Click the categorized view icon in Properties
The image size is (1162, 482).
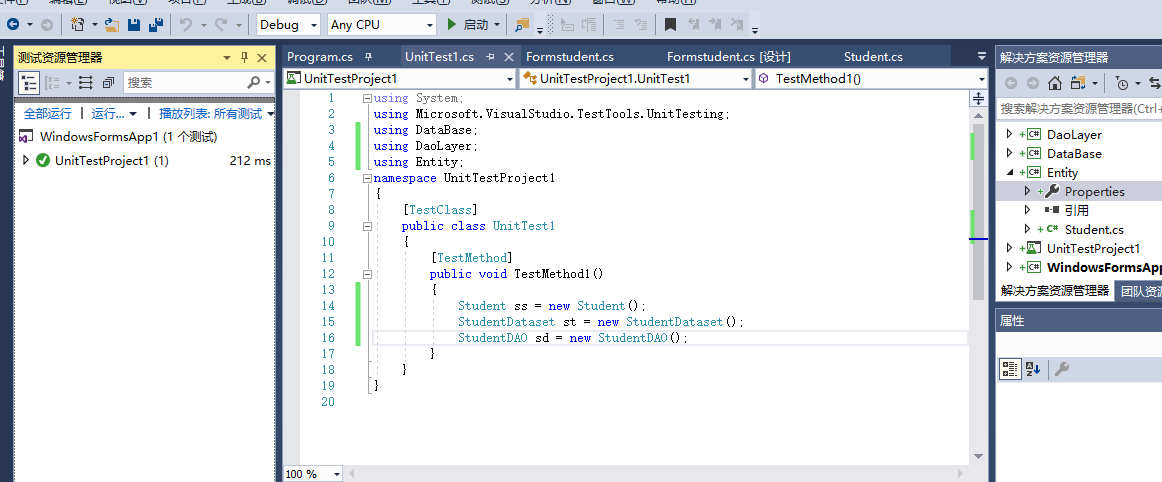1009,369
